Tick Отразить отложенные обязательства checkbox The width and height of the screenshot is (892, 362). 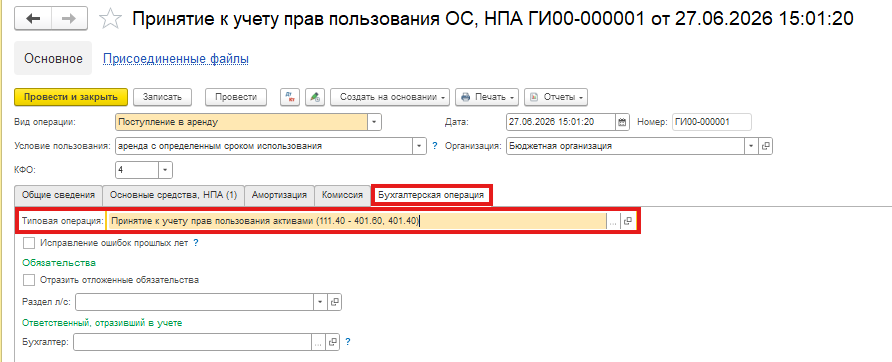(x=28, y=280)
